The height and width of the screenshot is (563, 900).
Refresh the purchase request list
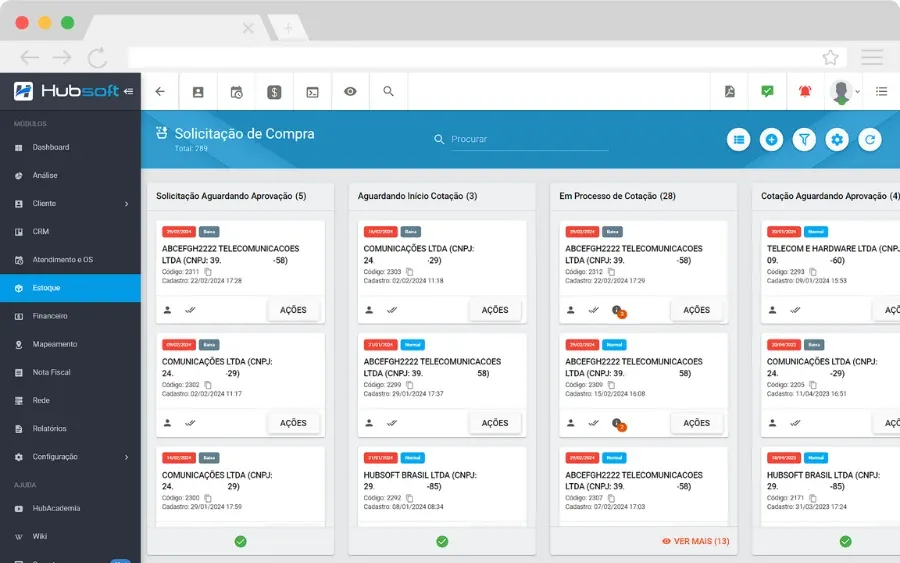(870, 139)
